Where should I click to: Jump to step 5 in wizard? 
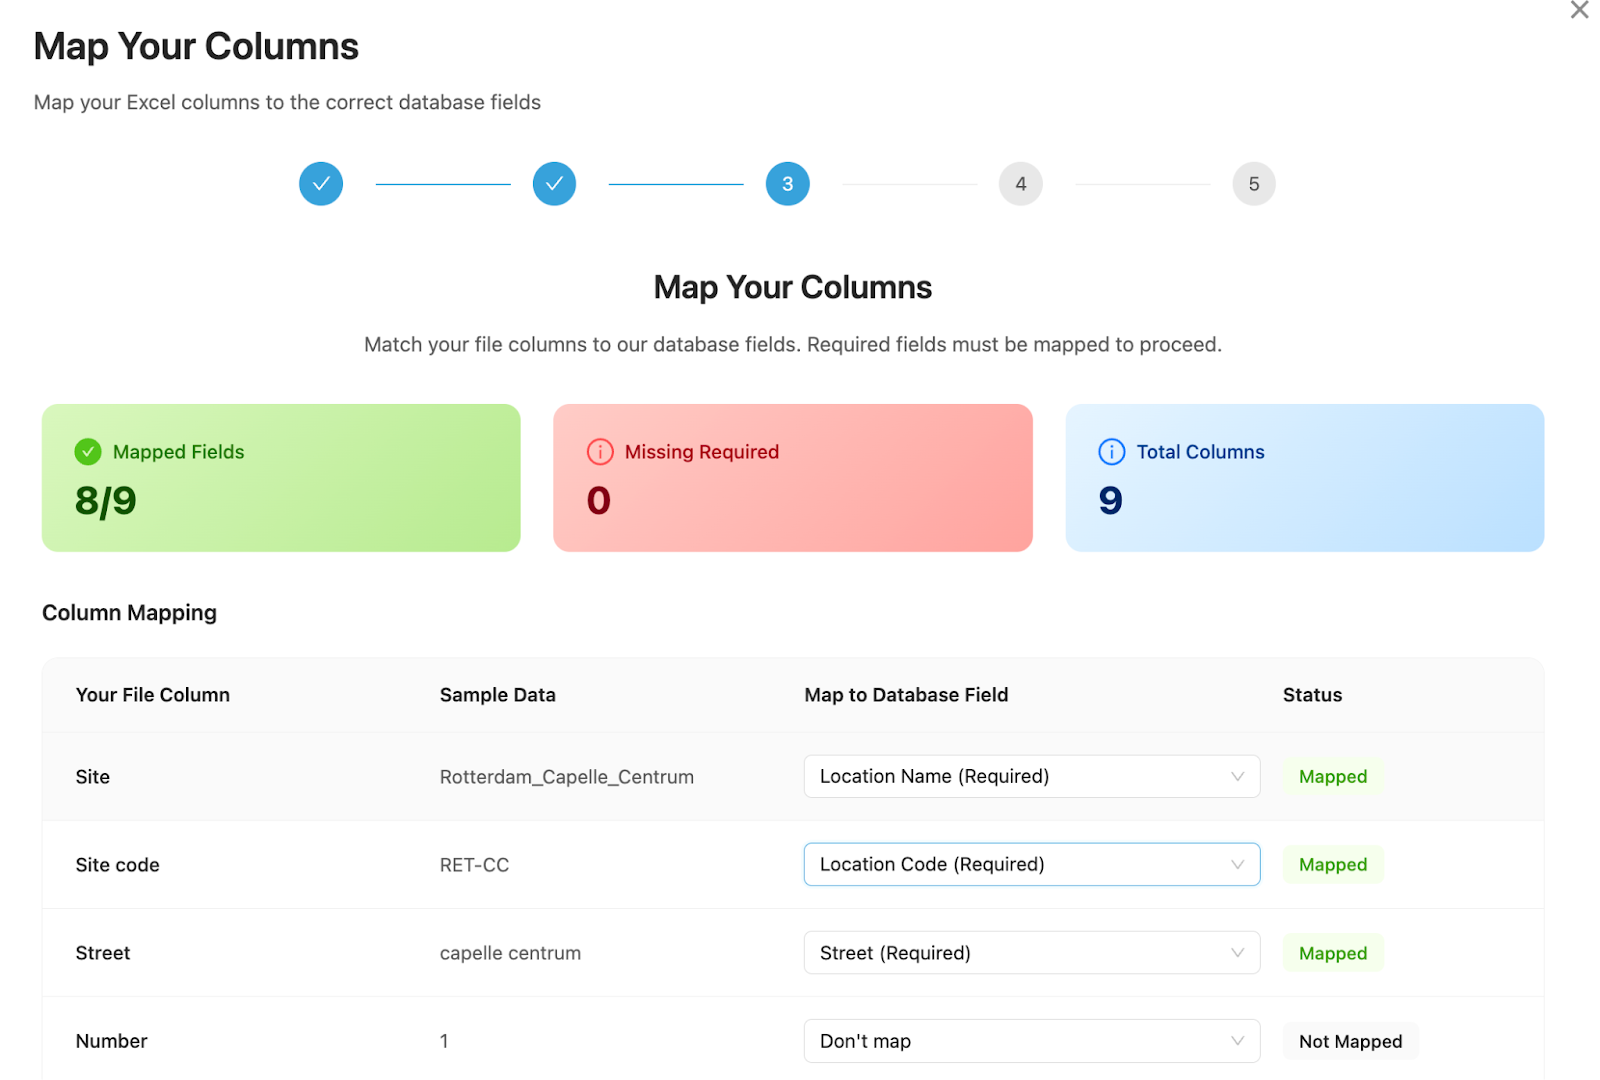[x=1253, y=184]
